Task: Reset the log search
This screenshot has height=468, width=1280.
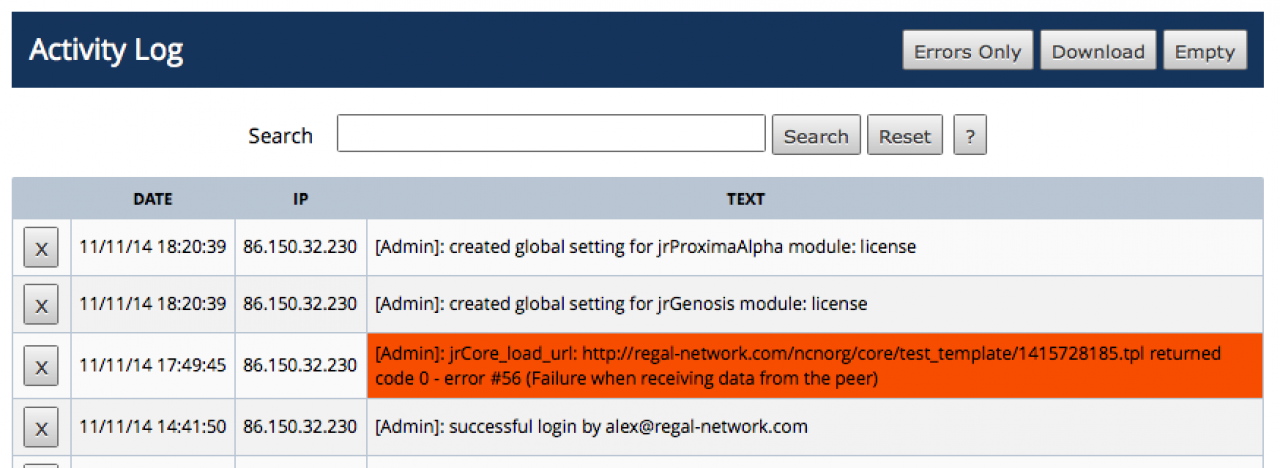Action: 905,137
